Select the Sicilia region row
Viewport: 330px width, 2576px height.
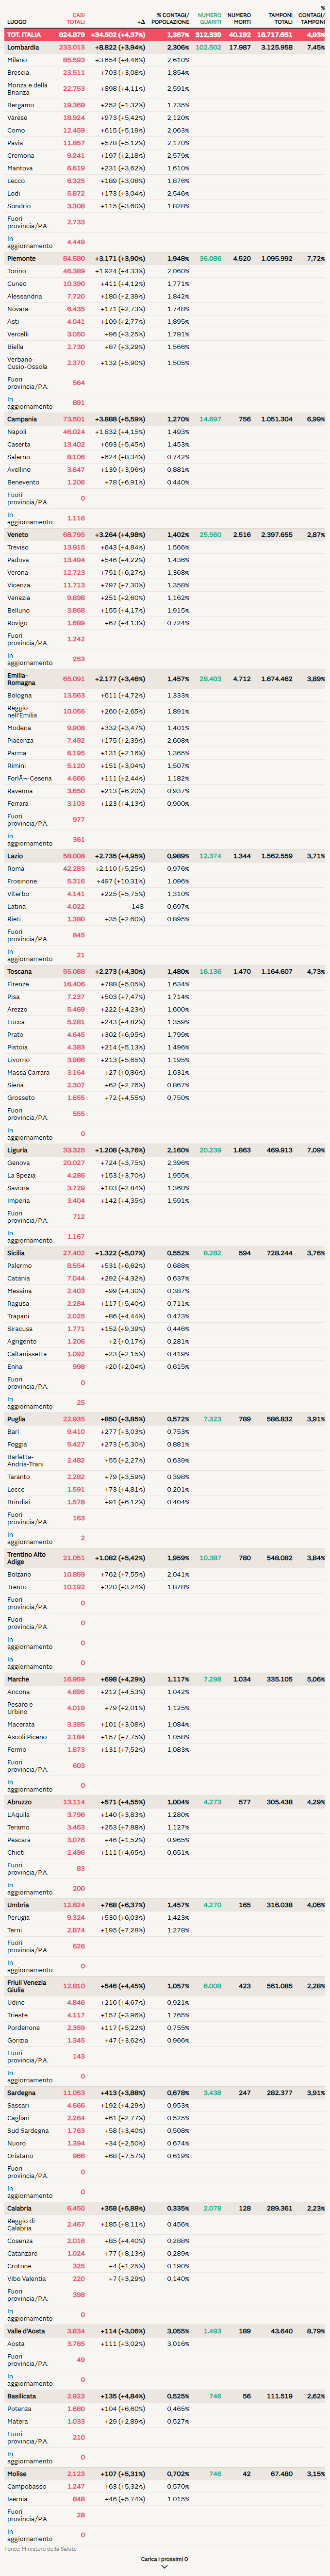click(x=17, y=1253)
